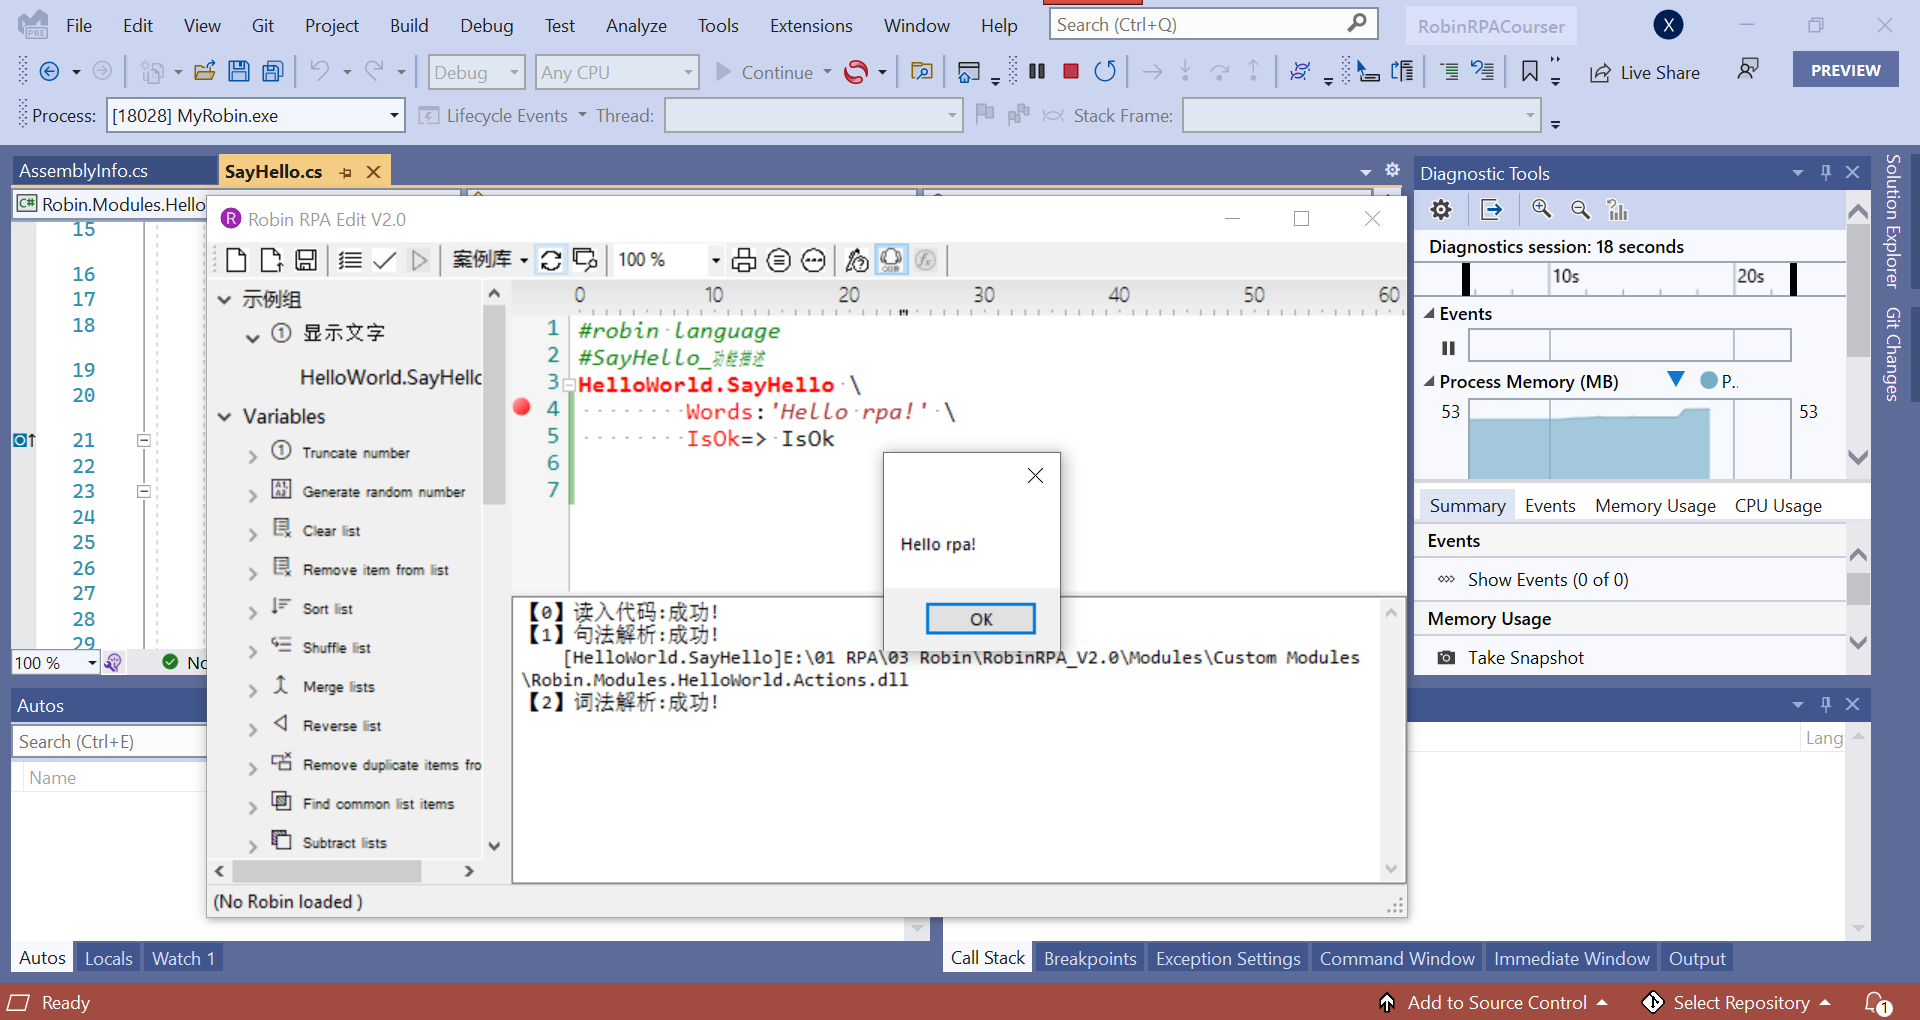The image size is (1920, 1020).
Task: Switch to the Breakpoints tab
Action: (x=1090, y=958)
